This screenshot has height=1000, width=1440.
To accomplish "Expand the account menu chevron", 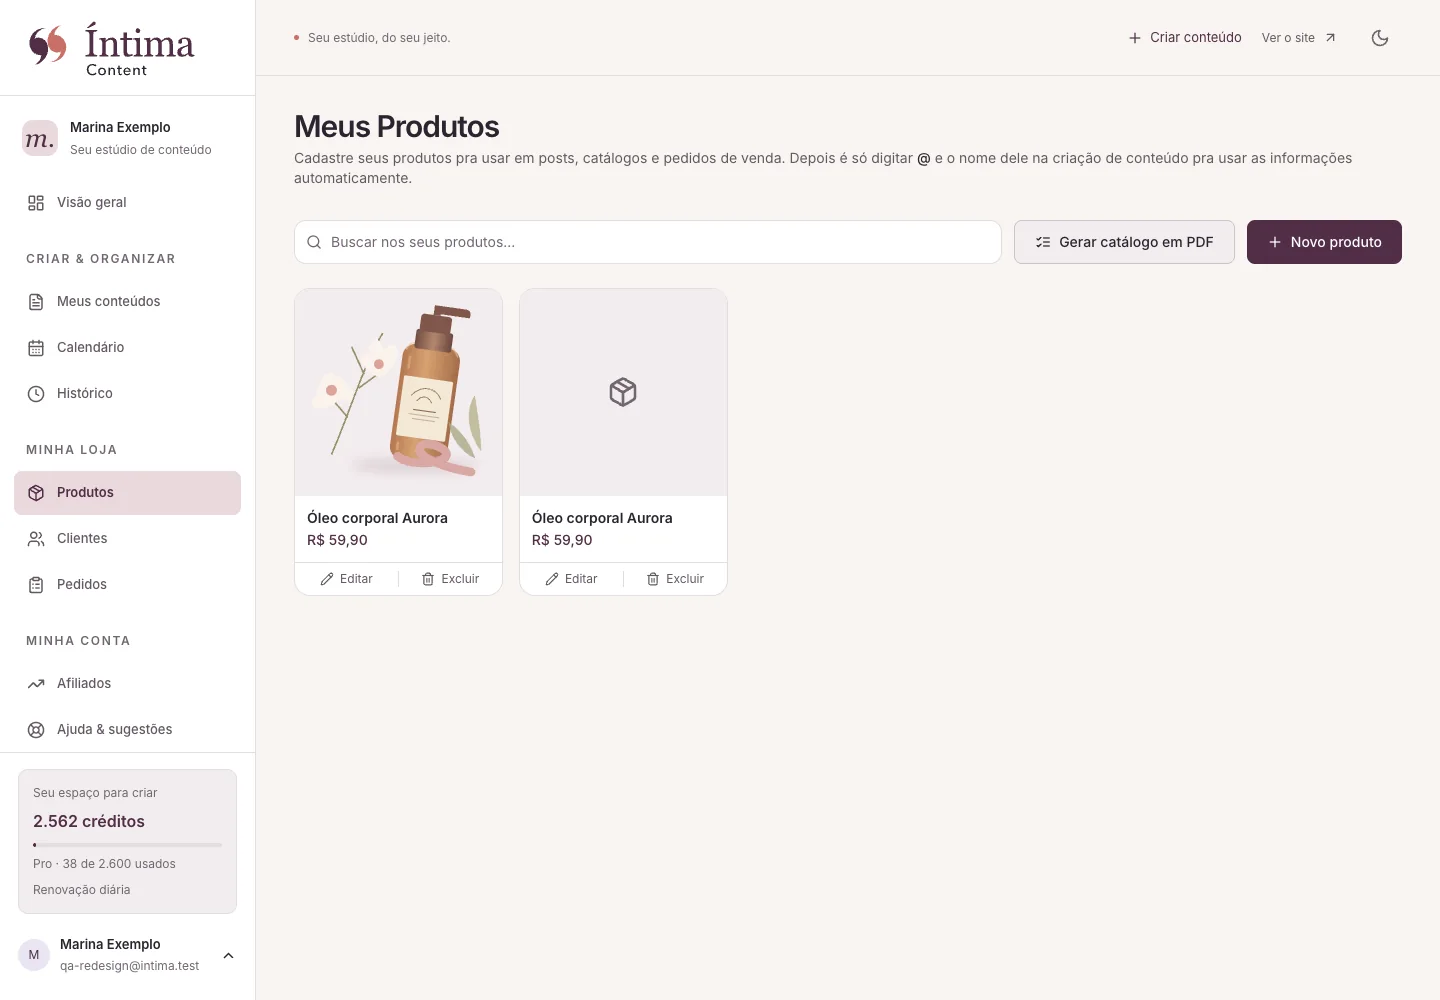I will pos(228,956).
